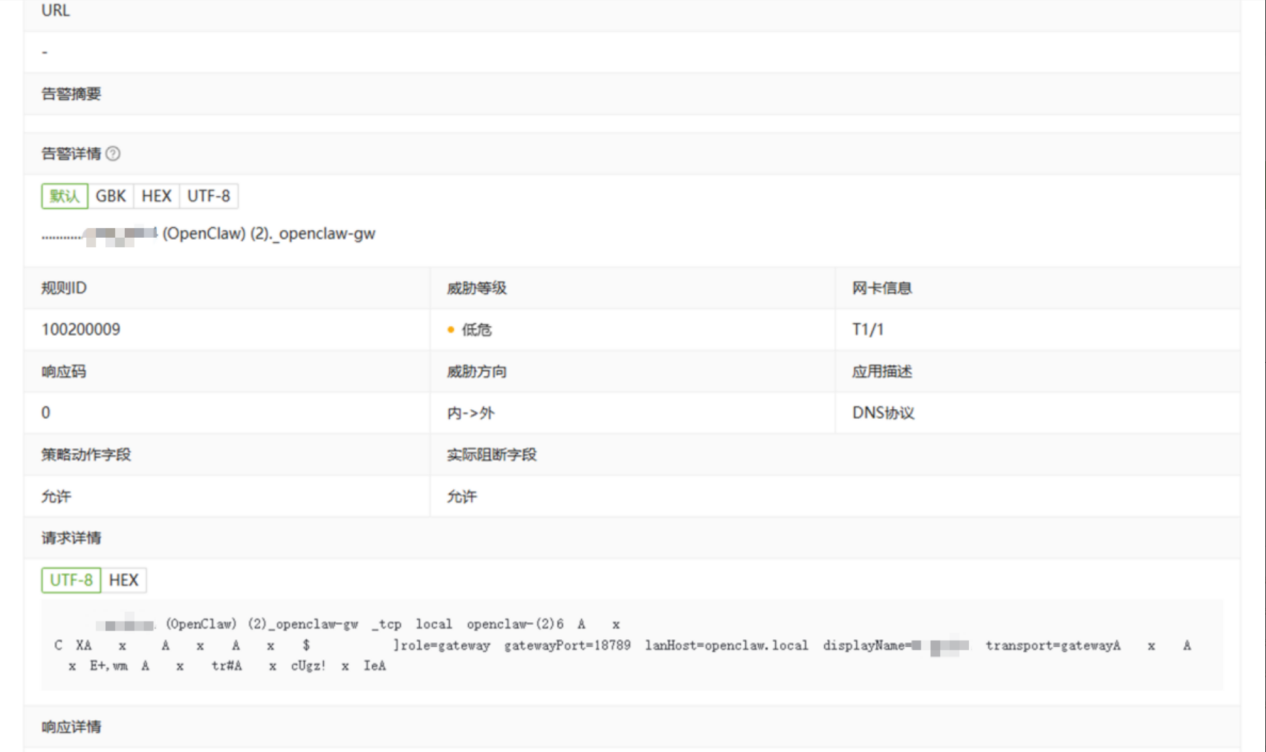This screenshot has width=1266, height=752.
Task: Switch alert details encoding to GBK
Action: 111,195
